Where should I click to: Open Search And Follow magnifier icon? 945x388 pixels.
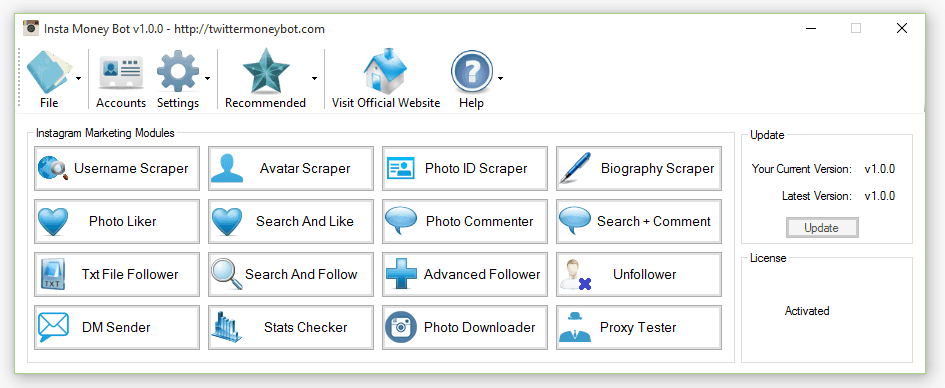[x=226, y=275]
